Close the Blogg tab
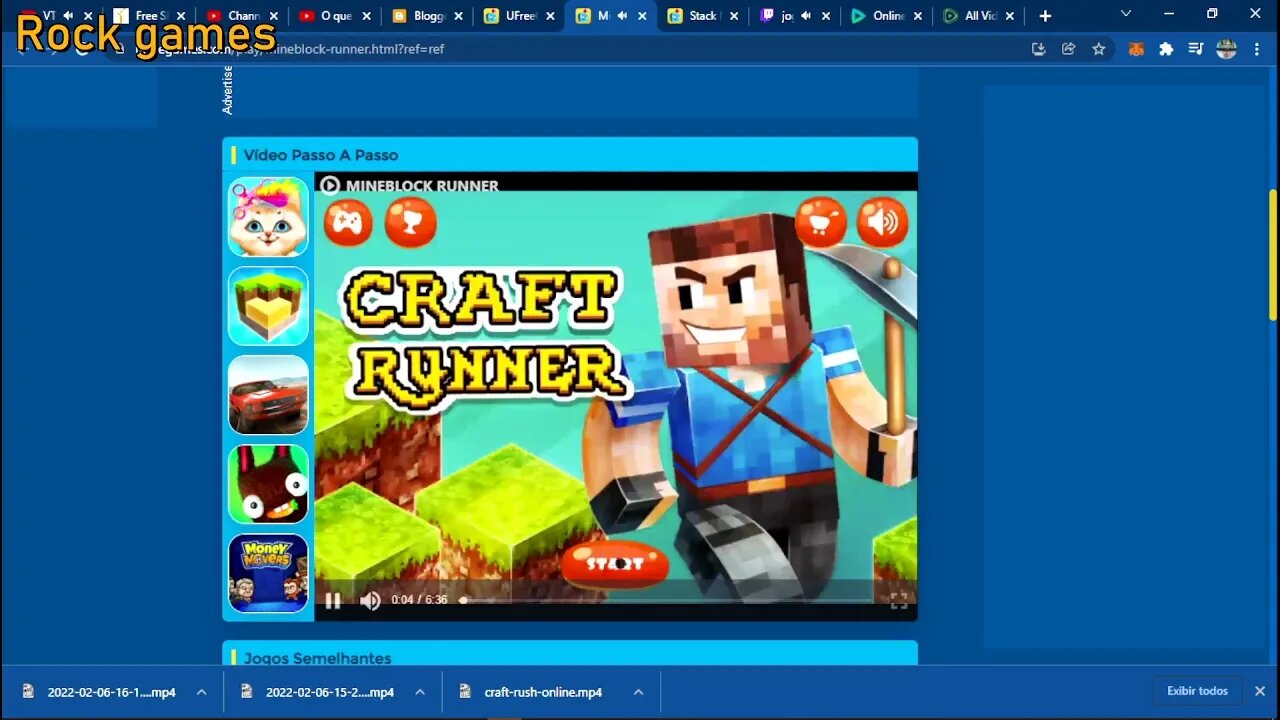This screenshot has height=720, width=1280. (458, 16)
